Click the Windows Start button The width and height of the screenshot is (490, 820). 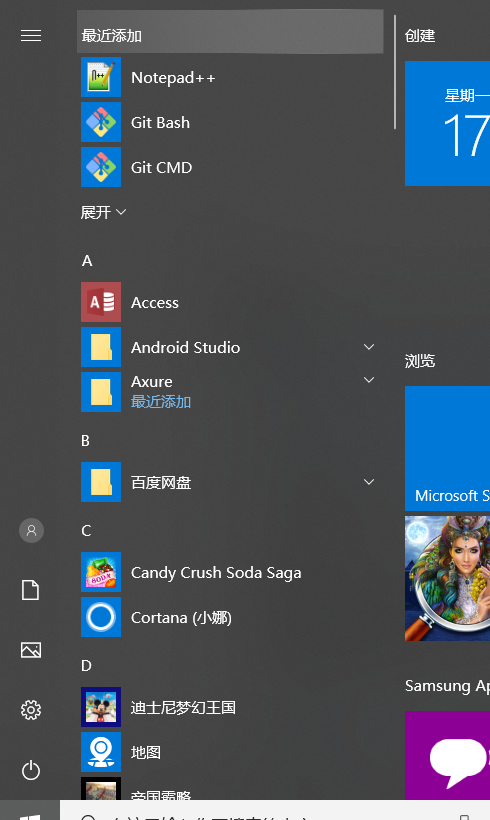[30, 810]
